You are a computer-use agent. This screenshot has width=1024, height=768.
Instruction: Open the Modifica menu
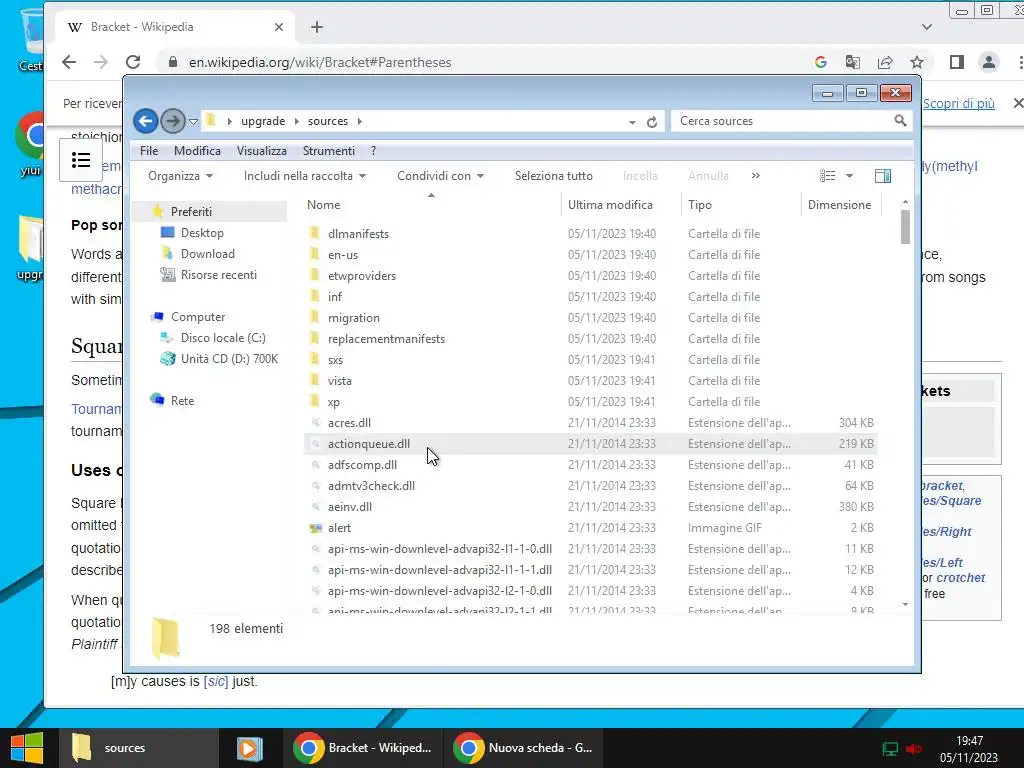coord(197,151)
